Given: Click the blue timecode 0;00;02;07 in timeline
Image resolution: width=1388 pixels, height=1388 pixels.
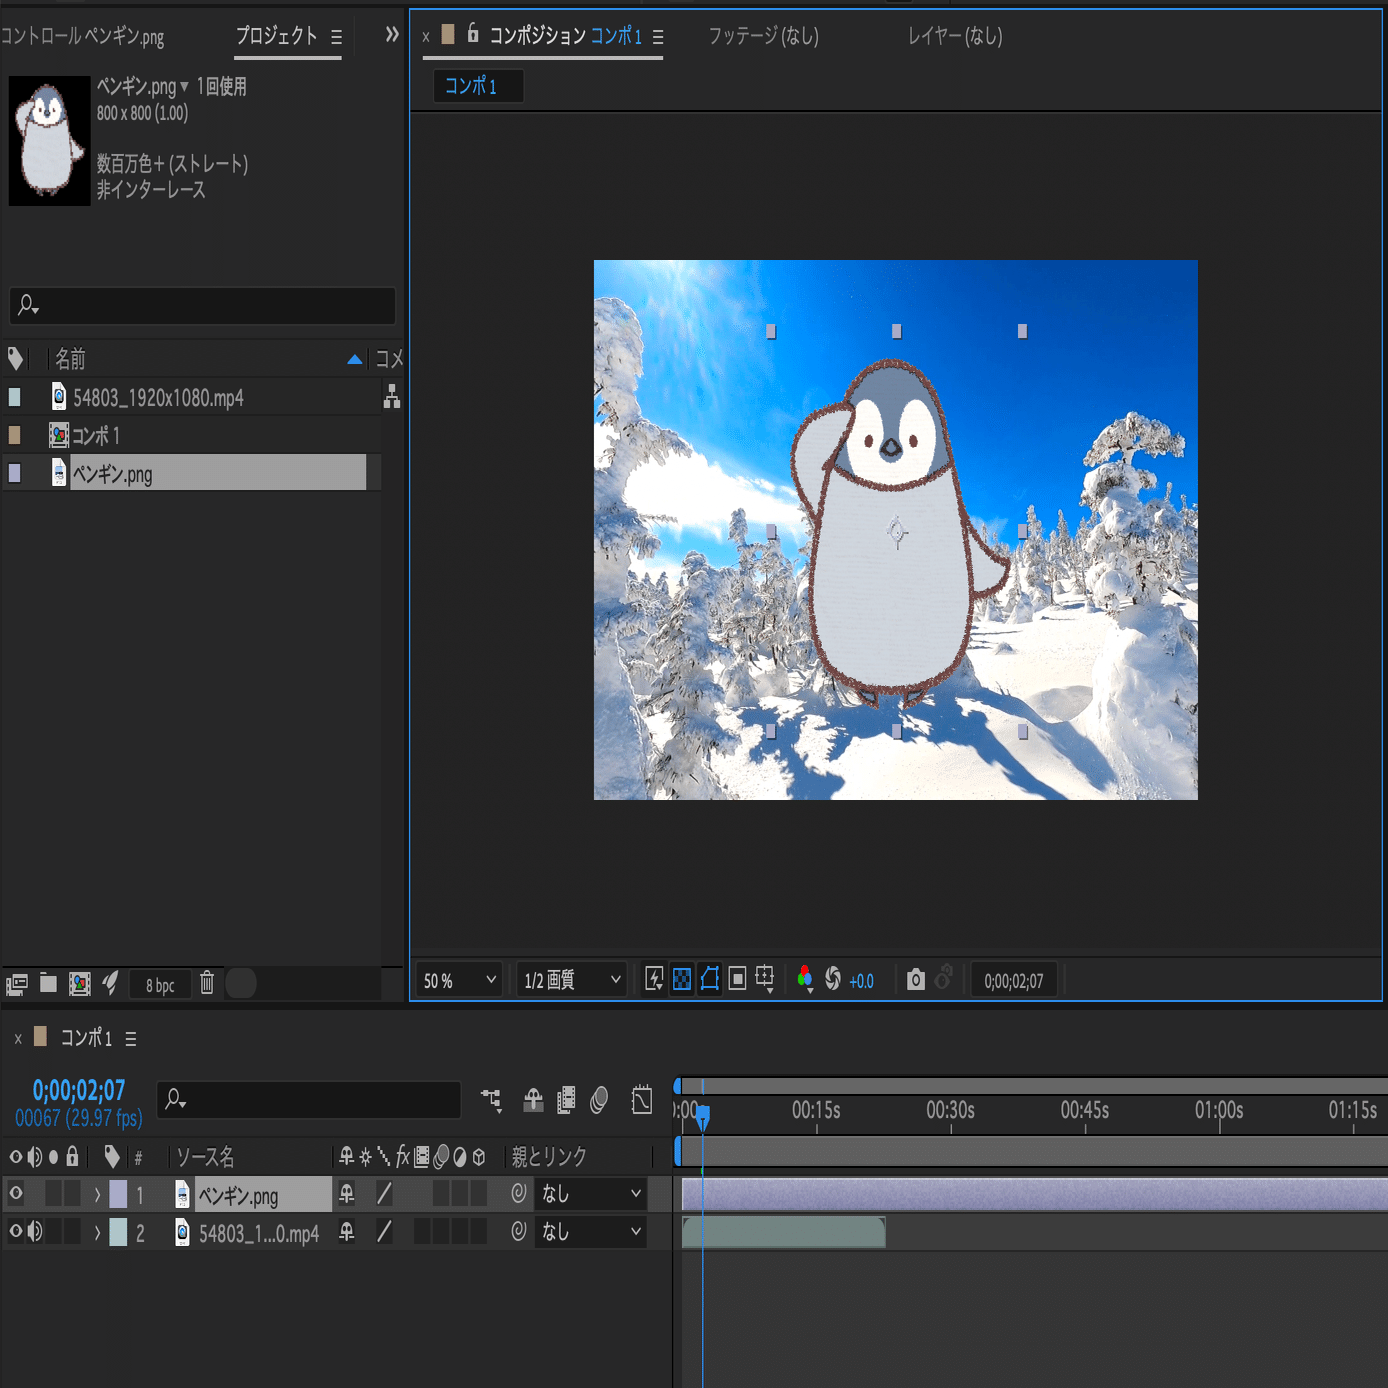Looking at the screenshot, I should click(x=79, y=1090).
